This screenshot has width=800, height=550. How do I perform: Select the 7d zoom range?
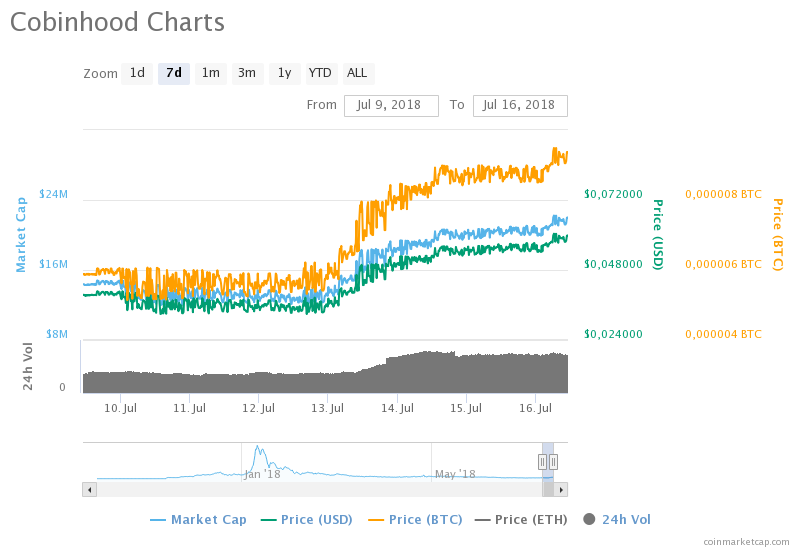pyautogui.click(x=174, y=73)
